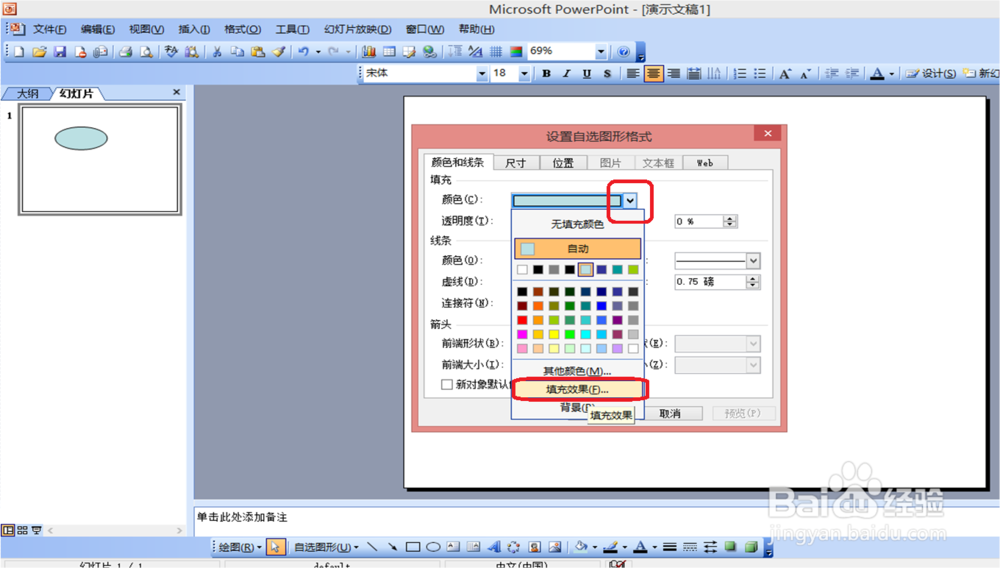This screenshot has width=1000, height=568.
Task: Increase the line weight 0.75 磅 stepper
Action: (753, 278)
